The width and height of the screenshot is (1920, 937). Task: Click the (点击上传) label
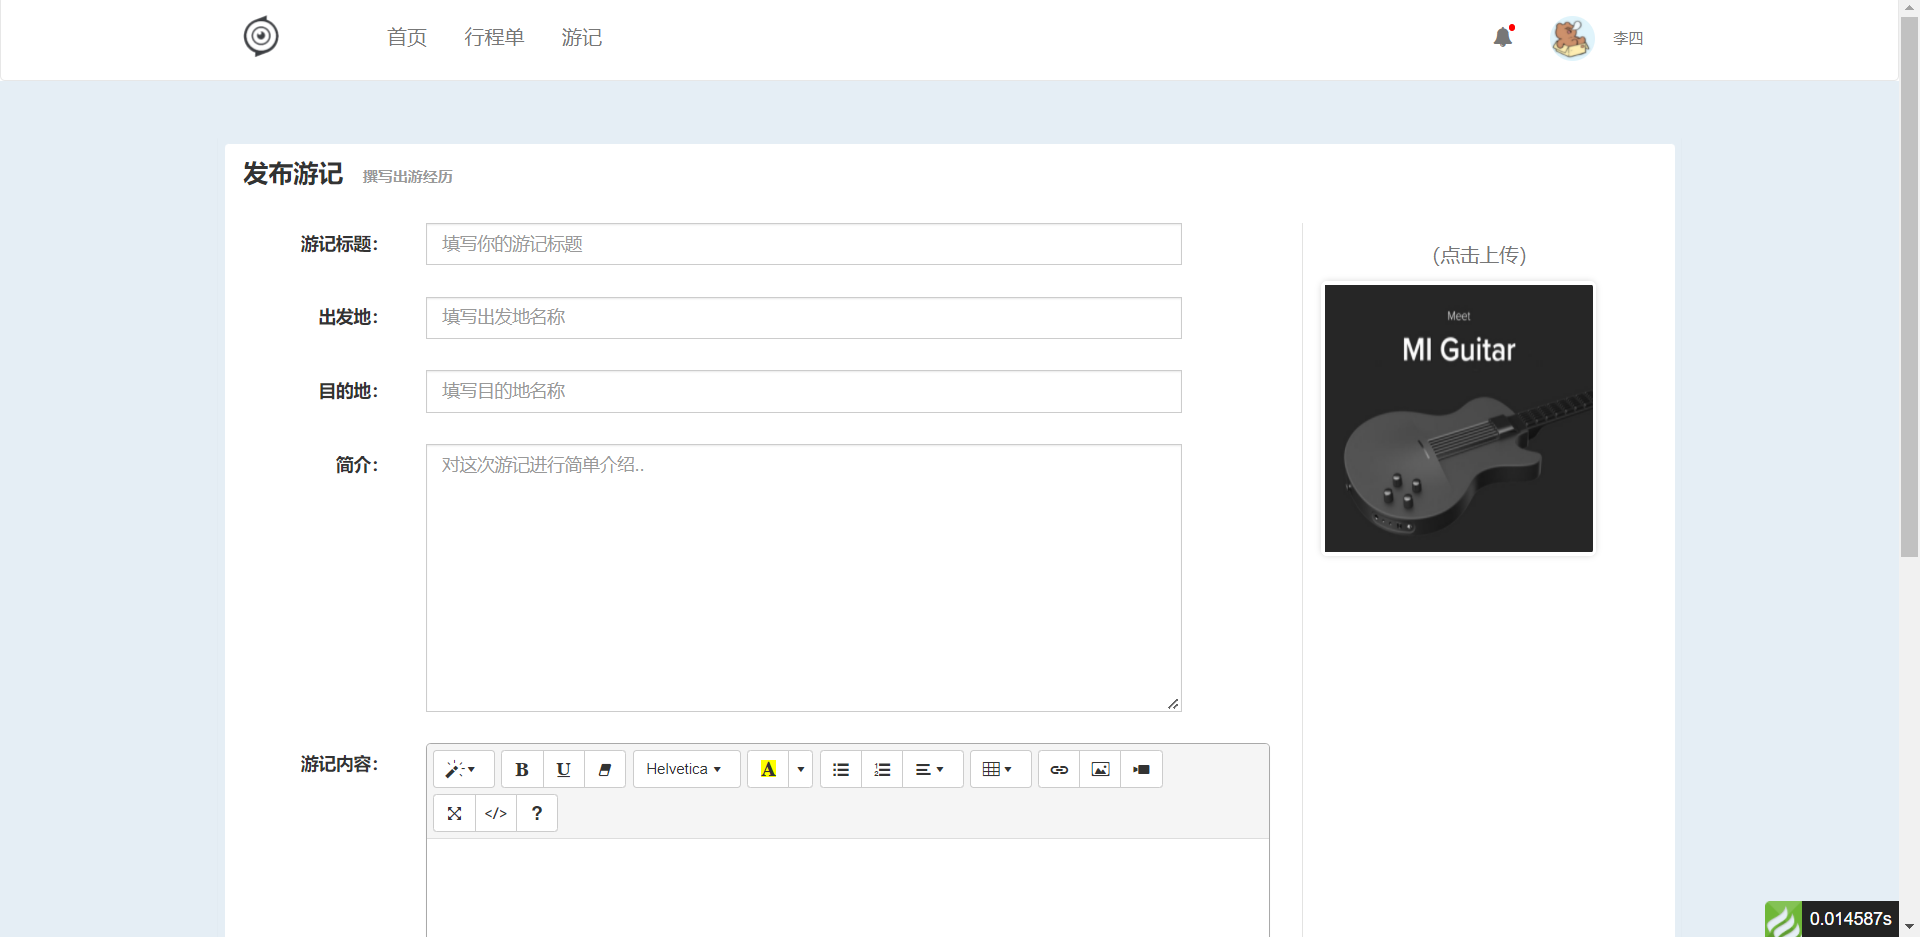1479,255
